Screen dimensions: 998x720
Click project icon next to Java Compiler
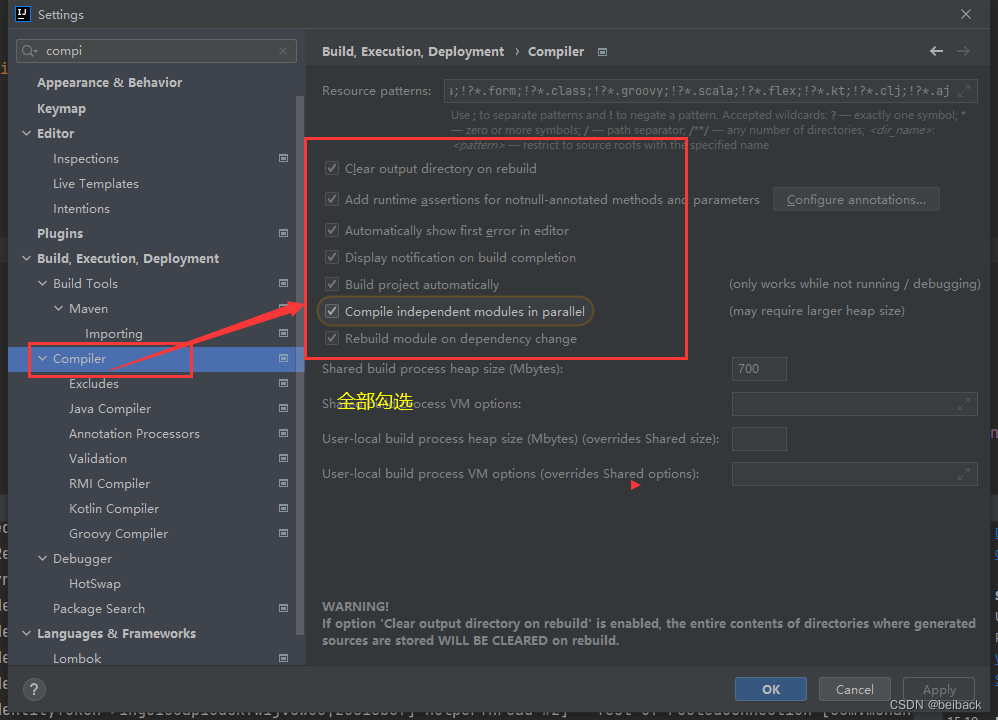pos(283,408)
